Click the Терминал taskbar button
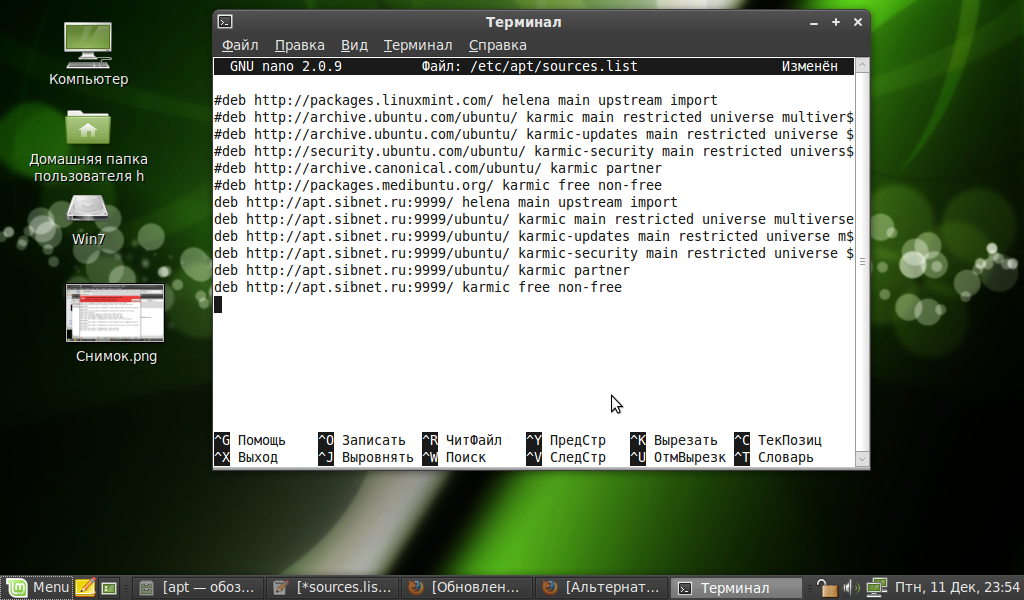Image resolution: width=1024 pixels, height=600 pixels. point(736,588)
